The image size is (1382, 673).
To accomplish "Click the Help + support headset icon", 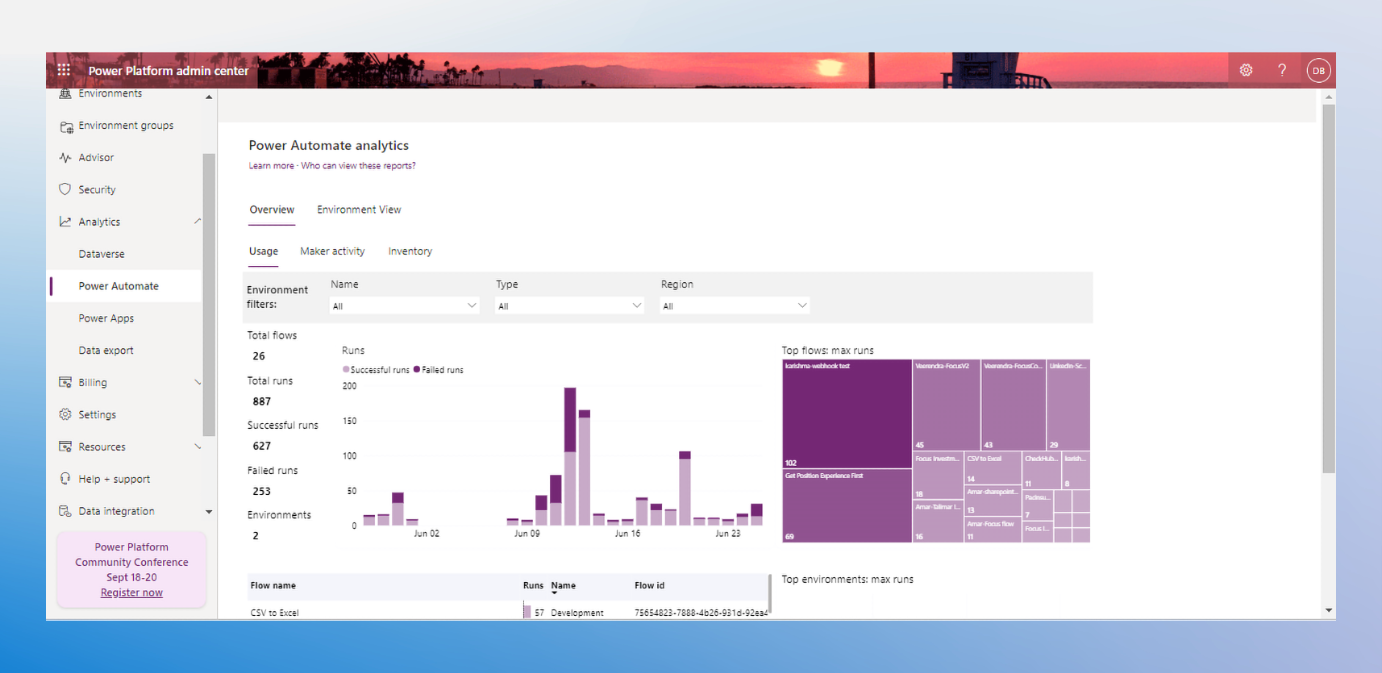I will (x=65, y=479).
